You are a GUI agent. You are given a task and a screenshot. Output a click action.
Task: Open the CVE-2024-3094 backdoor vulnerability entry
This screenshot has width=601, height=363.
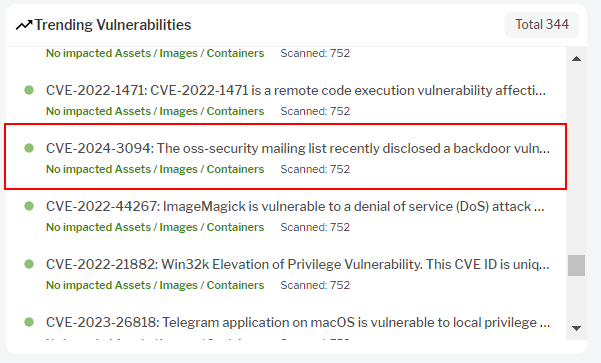(298, 148)
